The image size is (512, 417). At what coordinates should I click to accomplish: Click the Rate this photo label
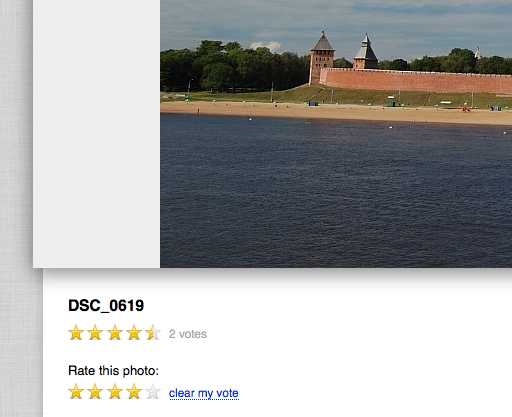coord(113,371)
